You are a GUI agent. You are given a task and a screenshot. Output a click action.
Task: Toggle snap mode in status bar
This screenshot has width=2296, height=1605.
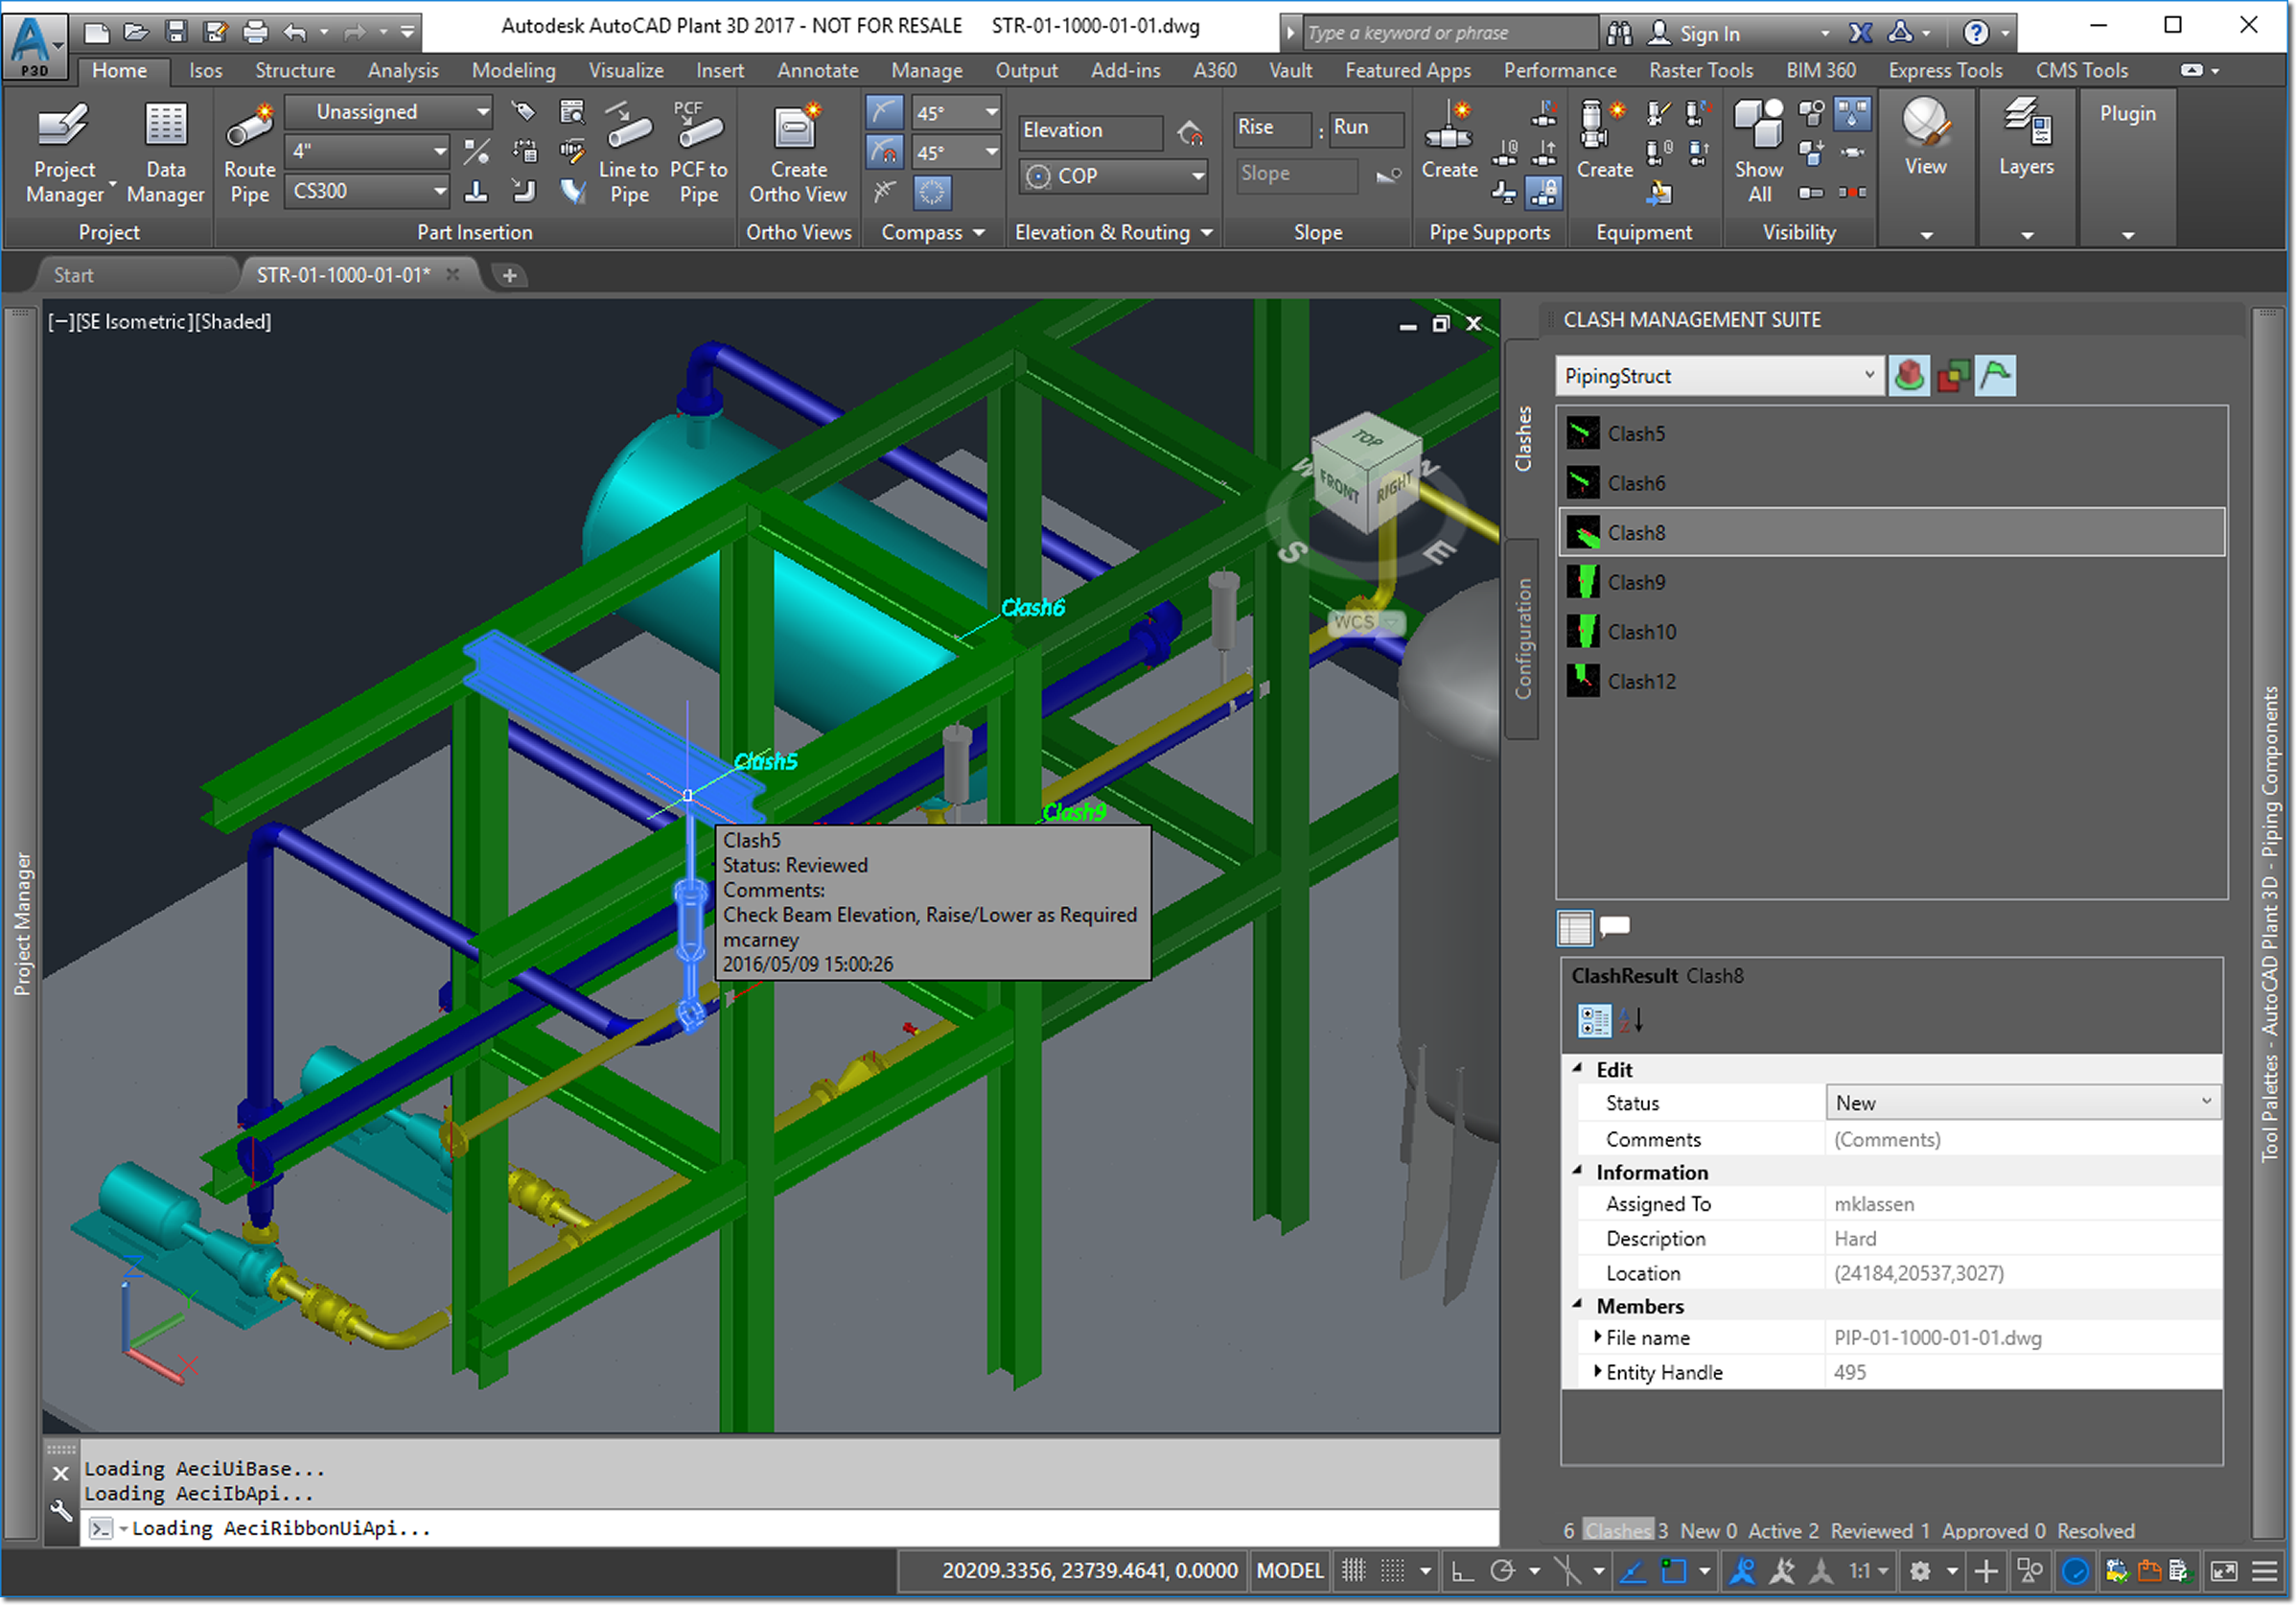(x=1393, y=1571)
